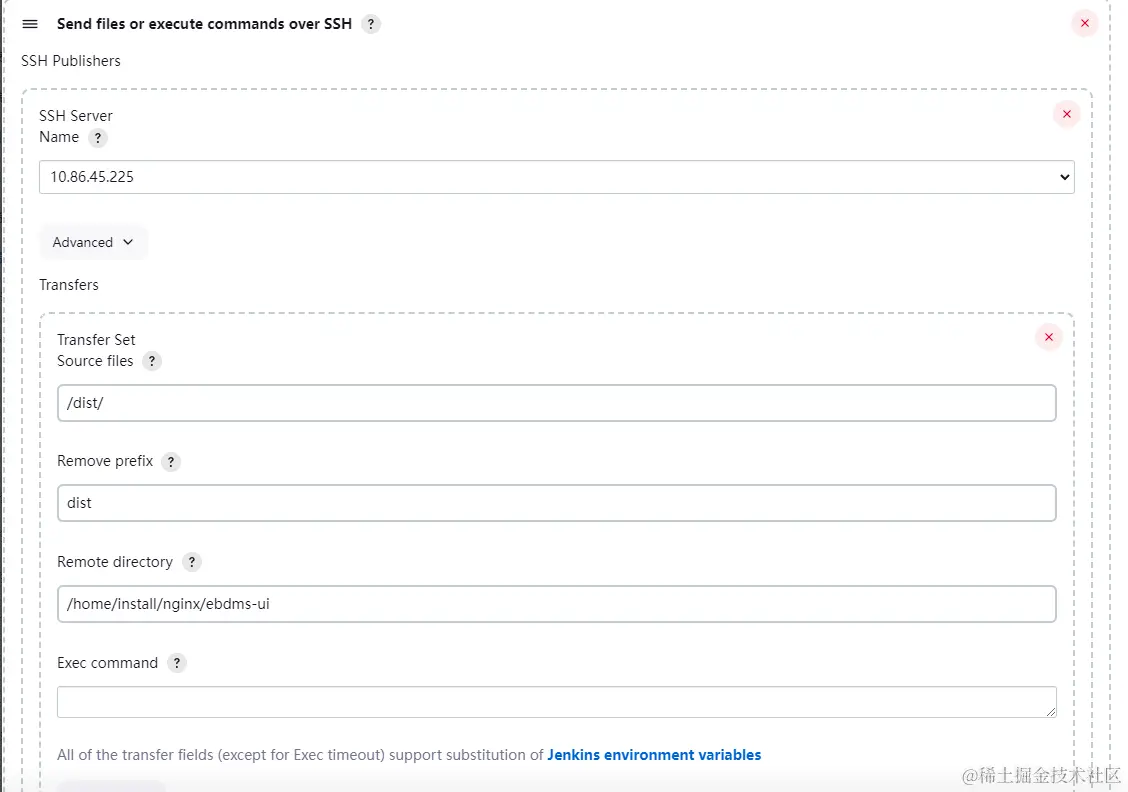Click the Transfers section label

69,285
